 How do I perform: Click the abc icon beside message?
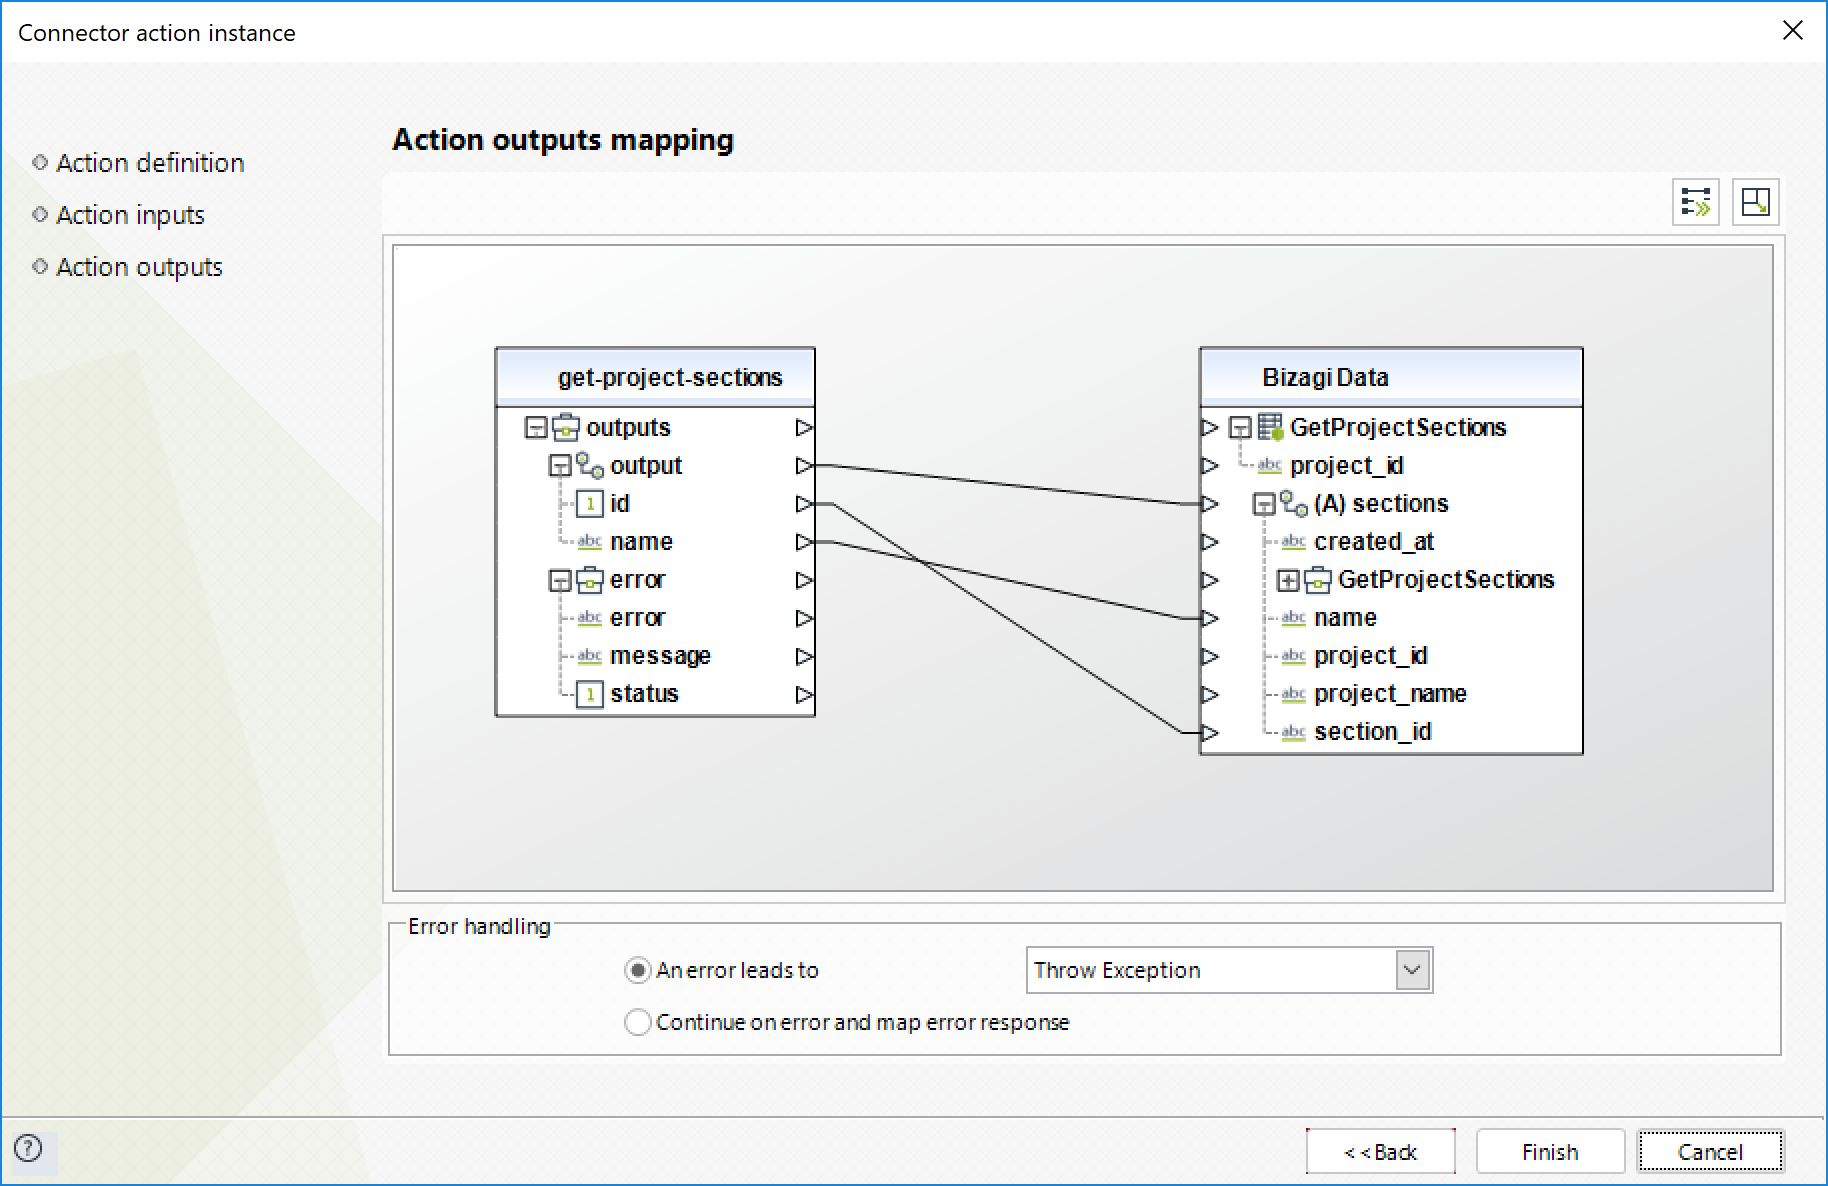590,656
